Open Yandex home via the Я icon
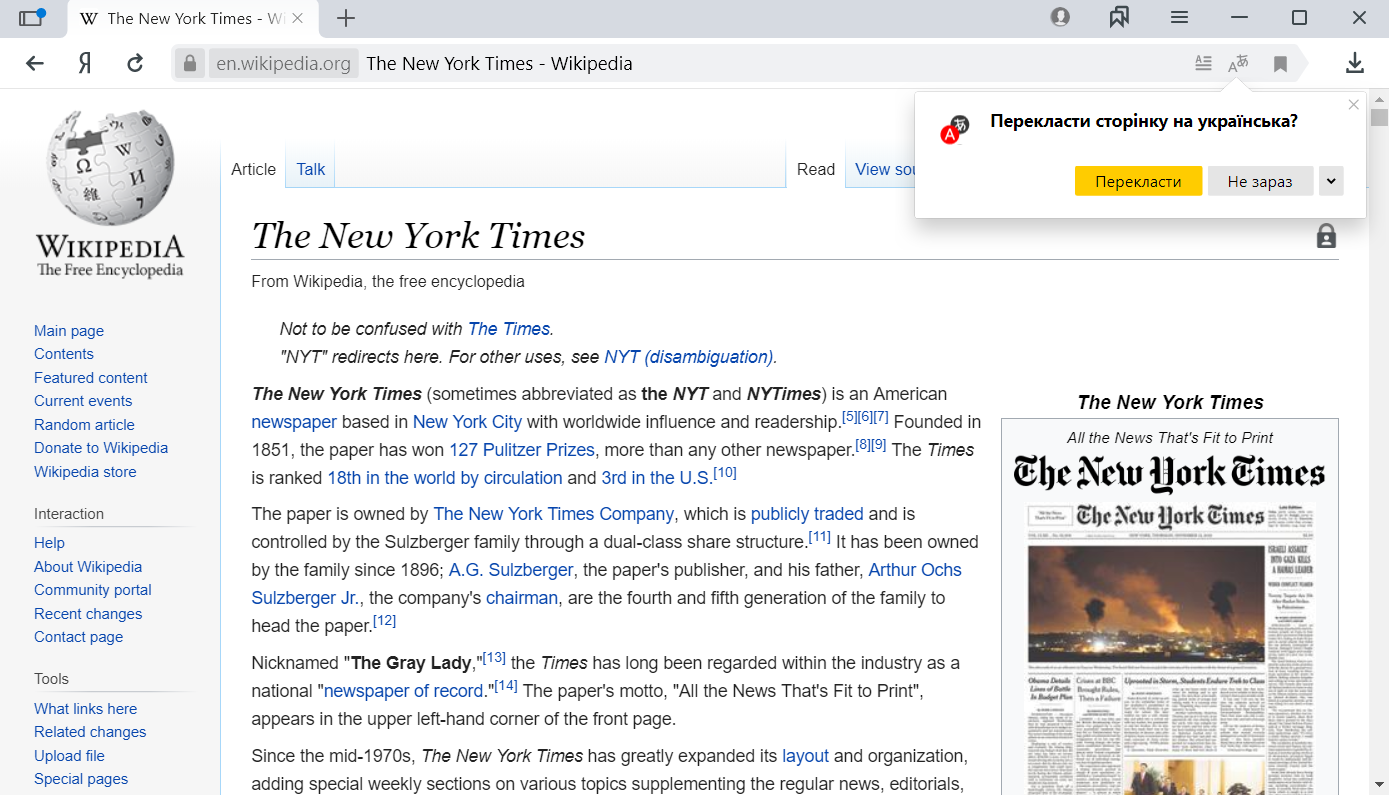This screenshot has height=795, width=1389. [85, 63]
